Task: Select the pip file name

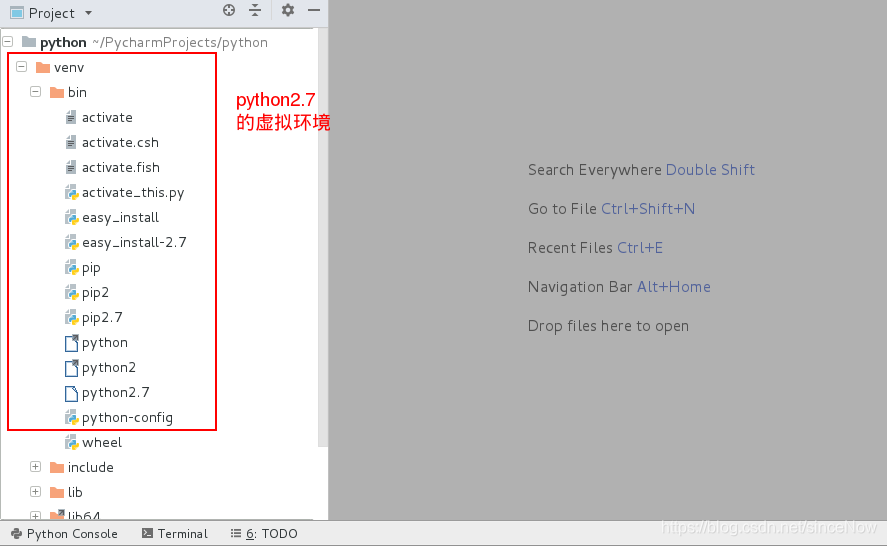Action: [x=91, y=268]
